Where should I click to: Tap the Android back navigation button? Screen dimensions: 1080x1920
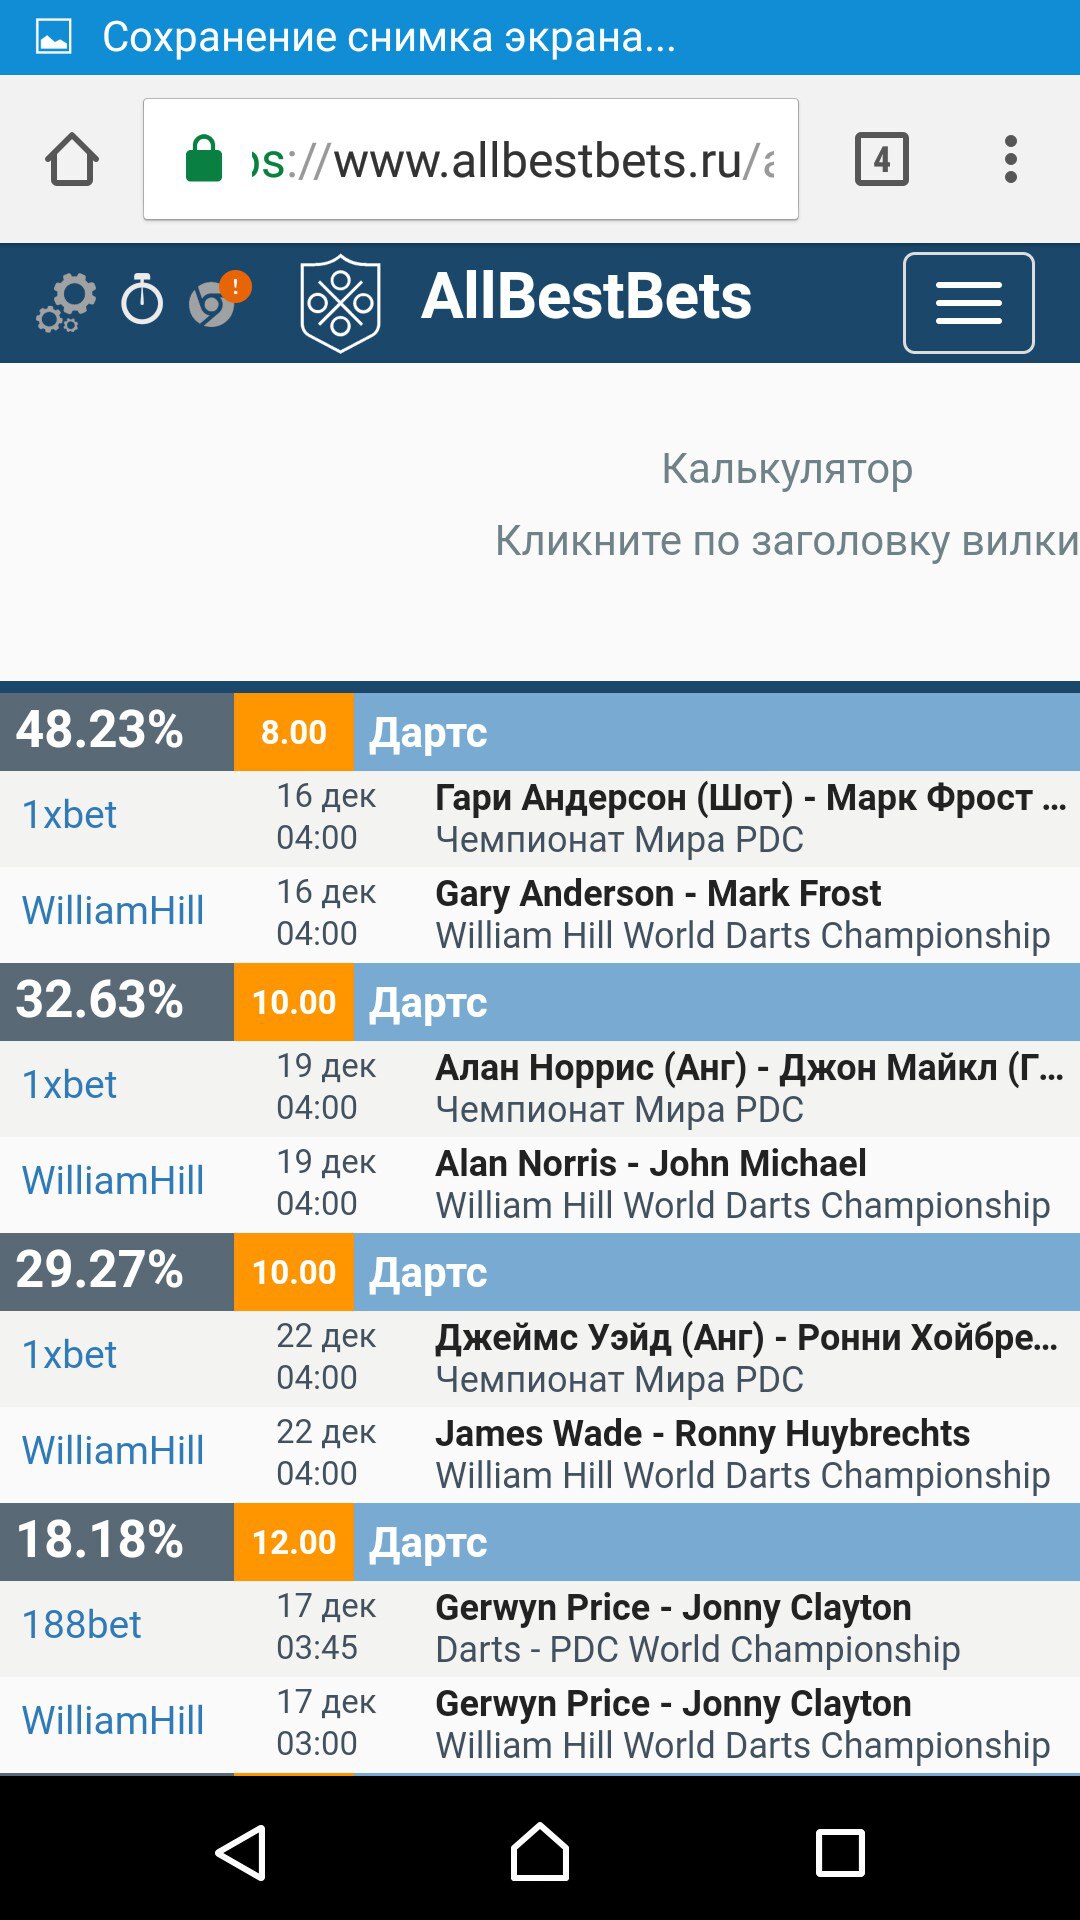[241, 1852]
